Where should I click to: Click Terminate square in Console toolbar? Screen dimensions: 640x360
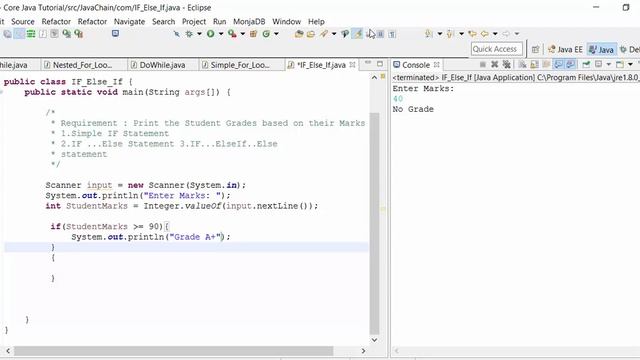click(x=482, y=64)
